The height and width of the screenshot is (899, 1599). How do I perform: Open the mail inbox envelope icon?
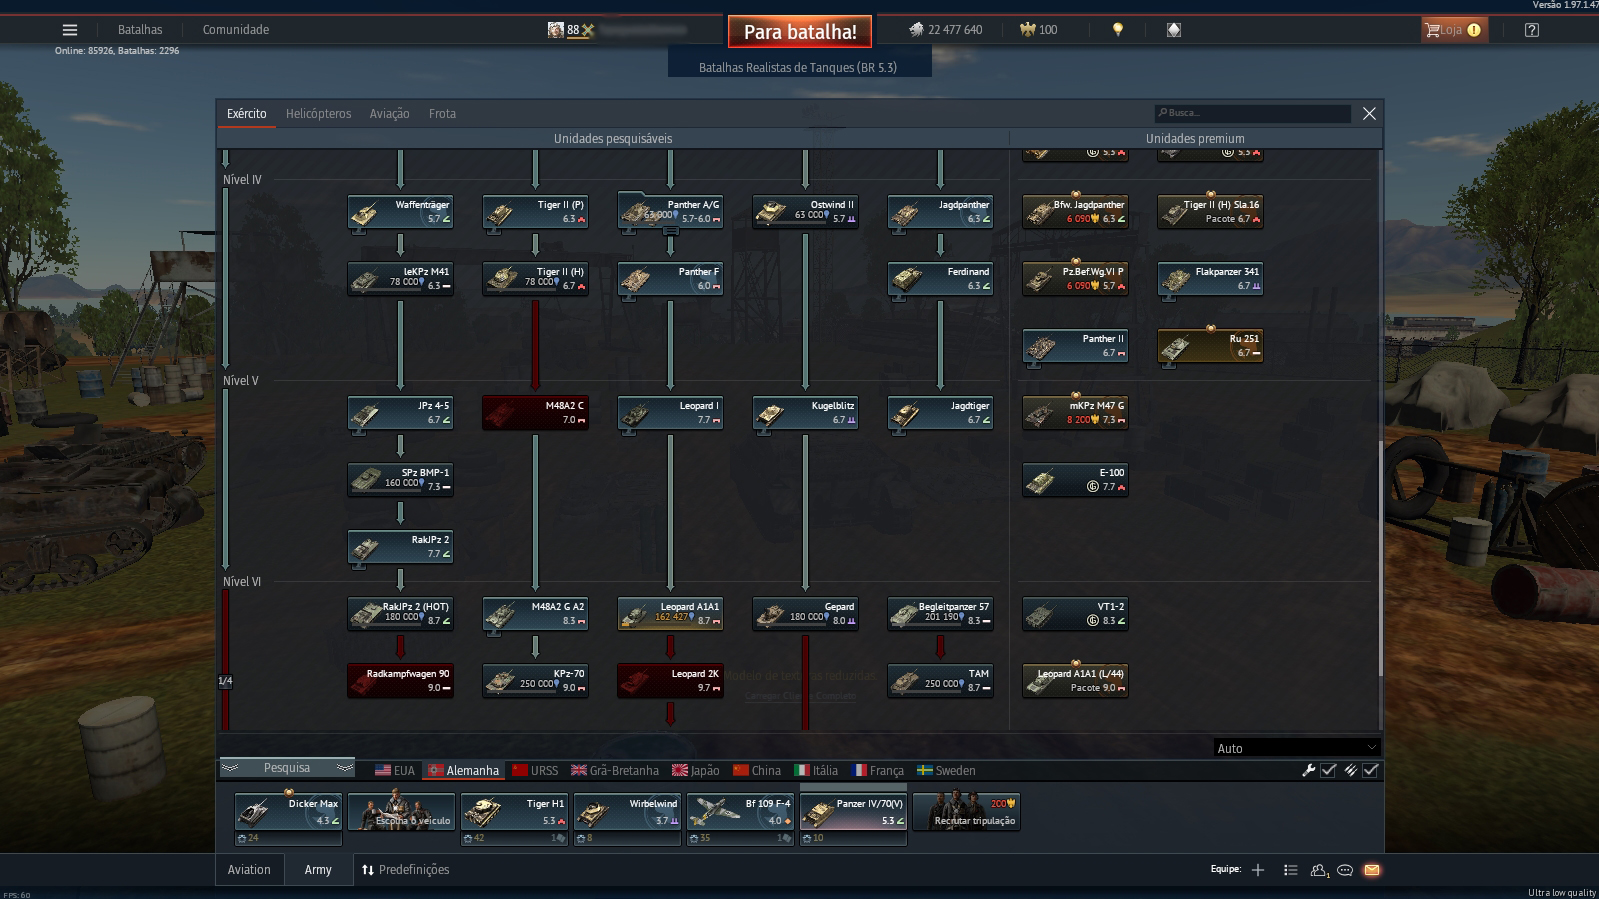tap(1372, 870)
